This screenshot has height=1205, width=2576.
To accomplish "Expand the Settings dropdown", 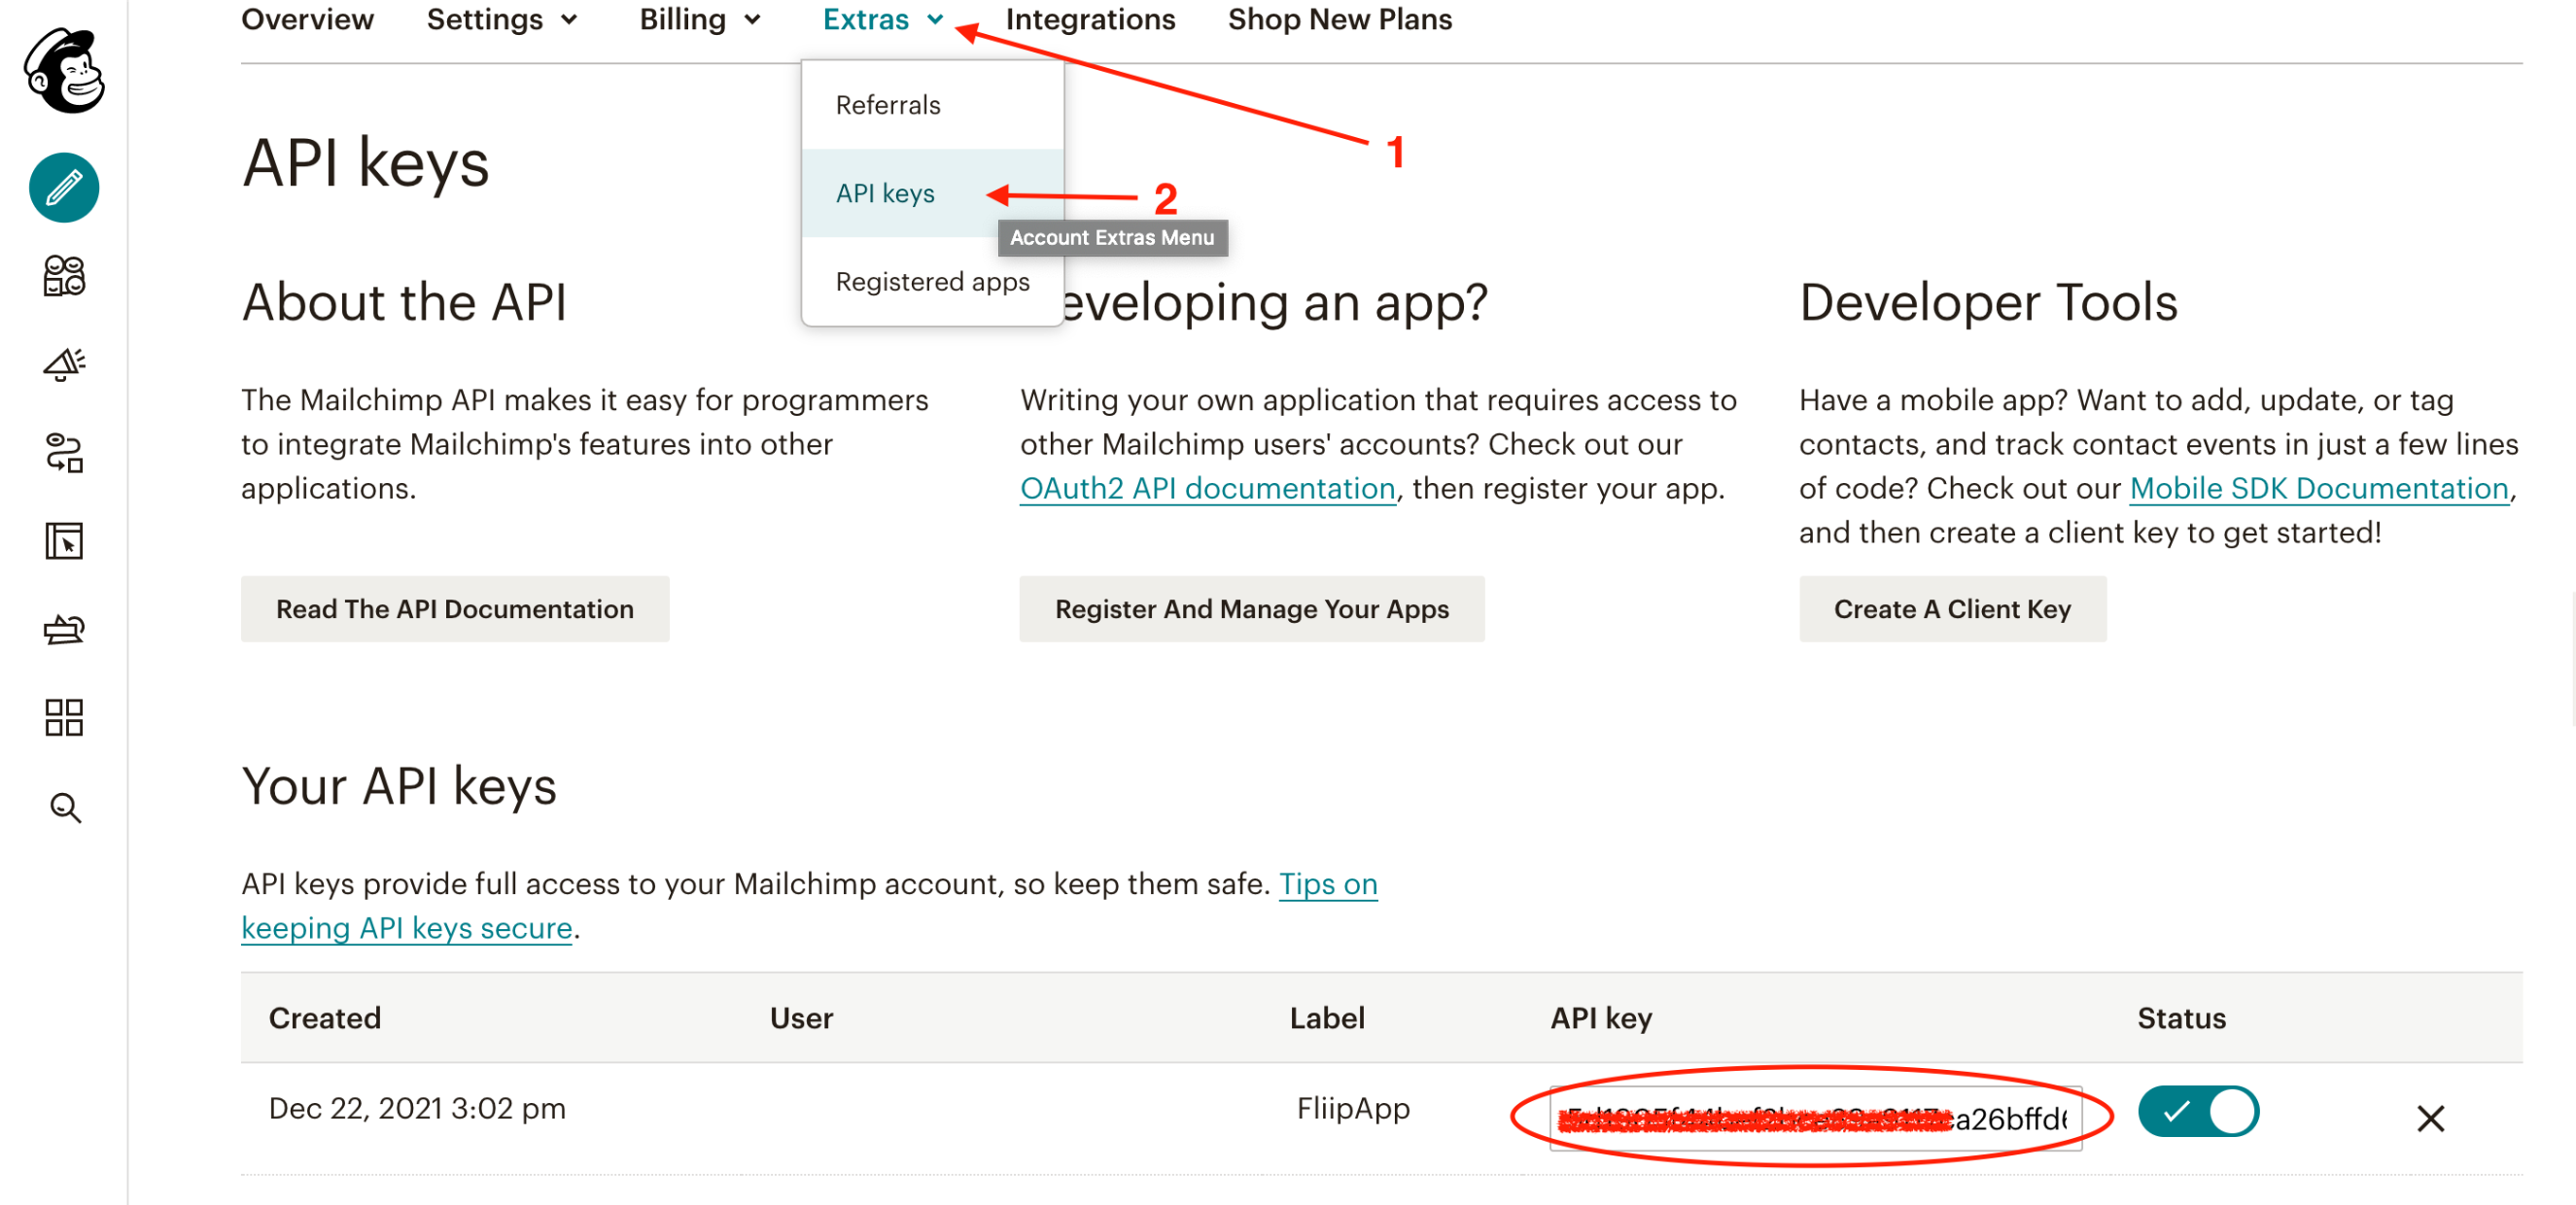I will coord(502,19).
